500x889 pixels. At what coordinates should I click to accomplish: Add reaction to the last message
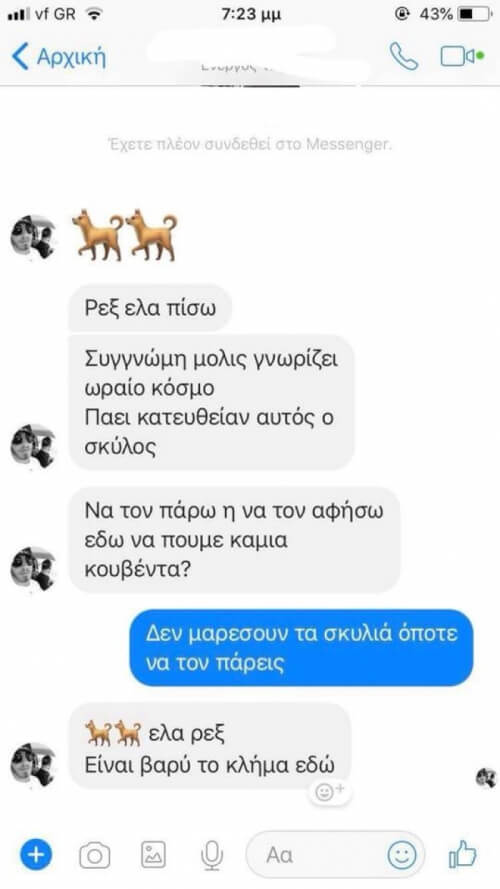[329, 791]
